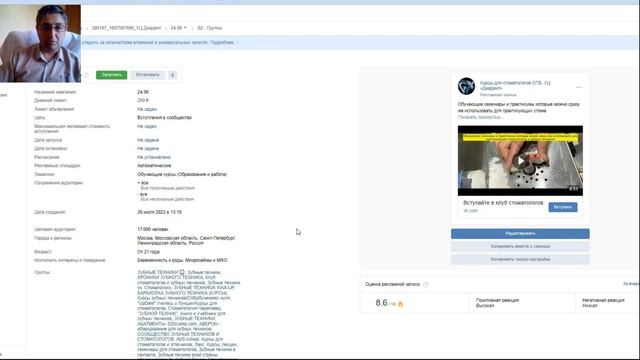Click the small icon button beside Остановить
Image resolution: width=640 pixels, height=360 pixels.
point(173,75)
